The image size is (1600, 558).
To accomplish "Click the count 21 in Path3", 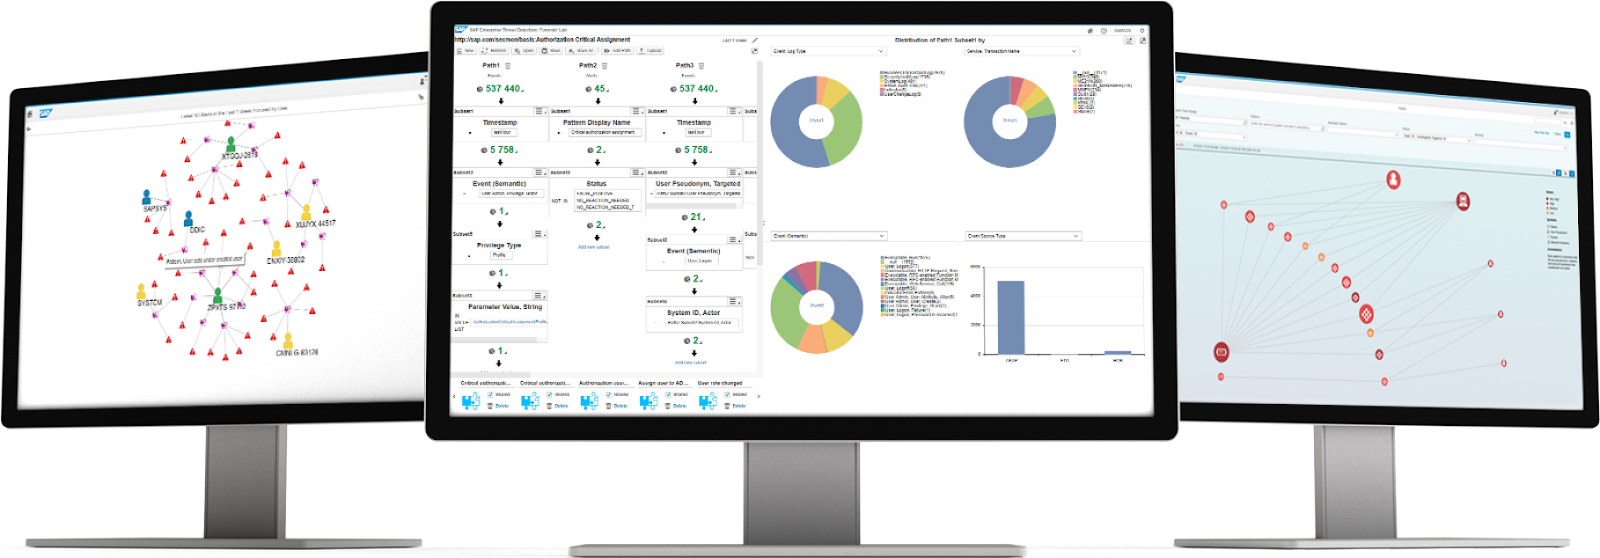I will click(696, 217).
